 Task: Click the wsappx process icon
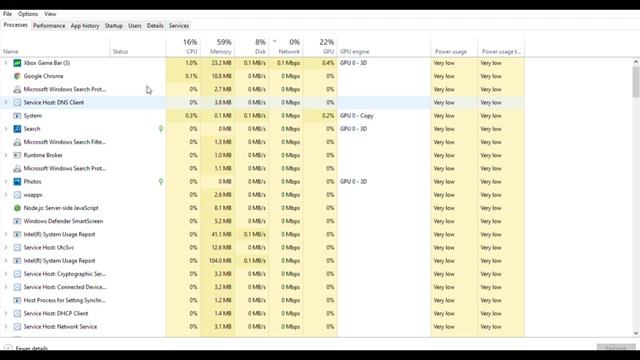click(x=17, y=195)
